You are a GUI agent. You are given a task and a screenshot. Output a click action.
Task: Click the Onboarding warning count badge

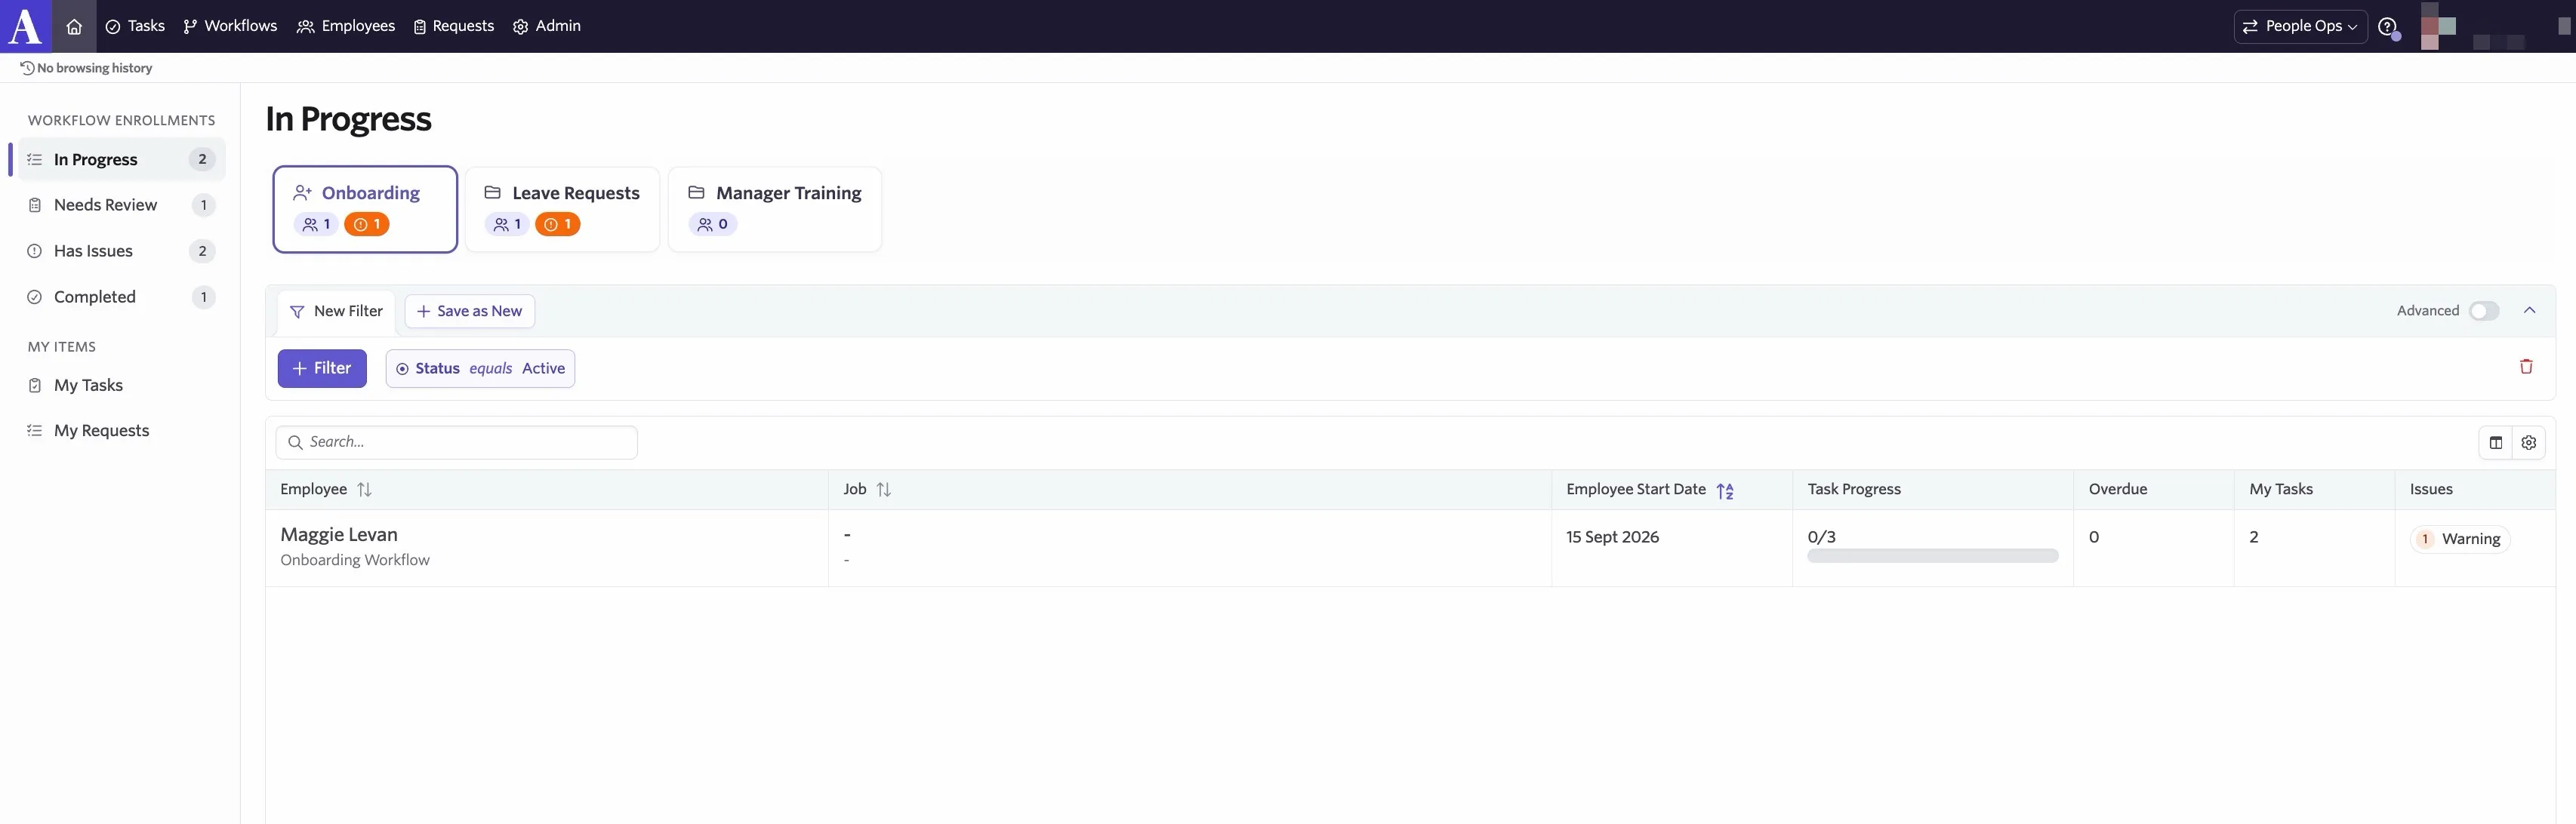(x=366, y=224)
